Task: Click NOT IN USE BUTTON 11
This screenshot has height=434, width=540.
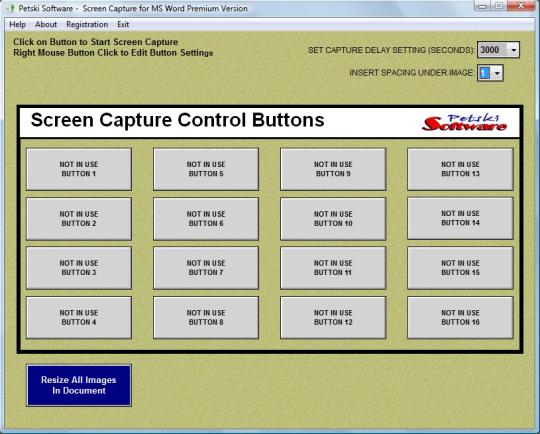Action: [333, 268]
